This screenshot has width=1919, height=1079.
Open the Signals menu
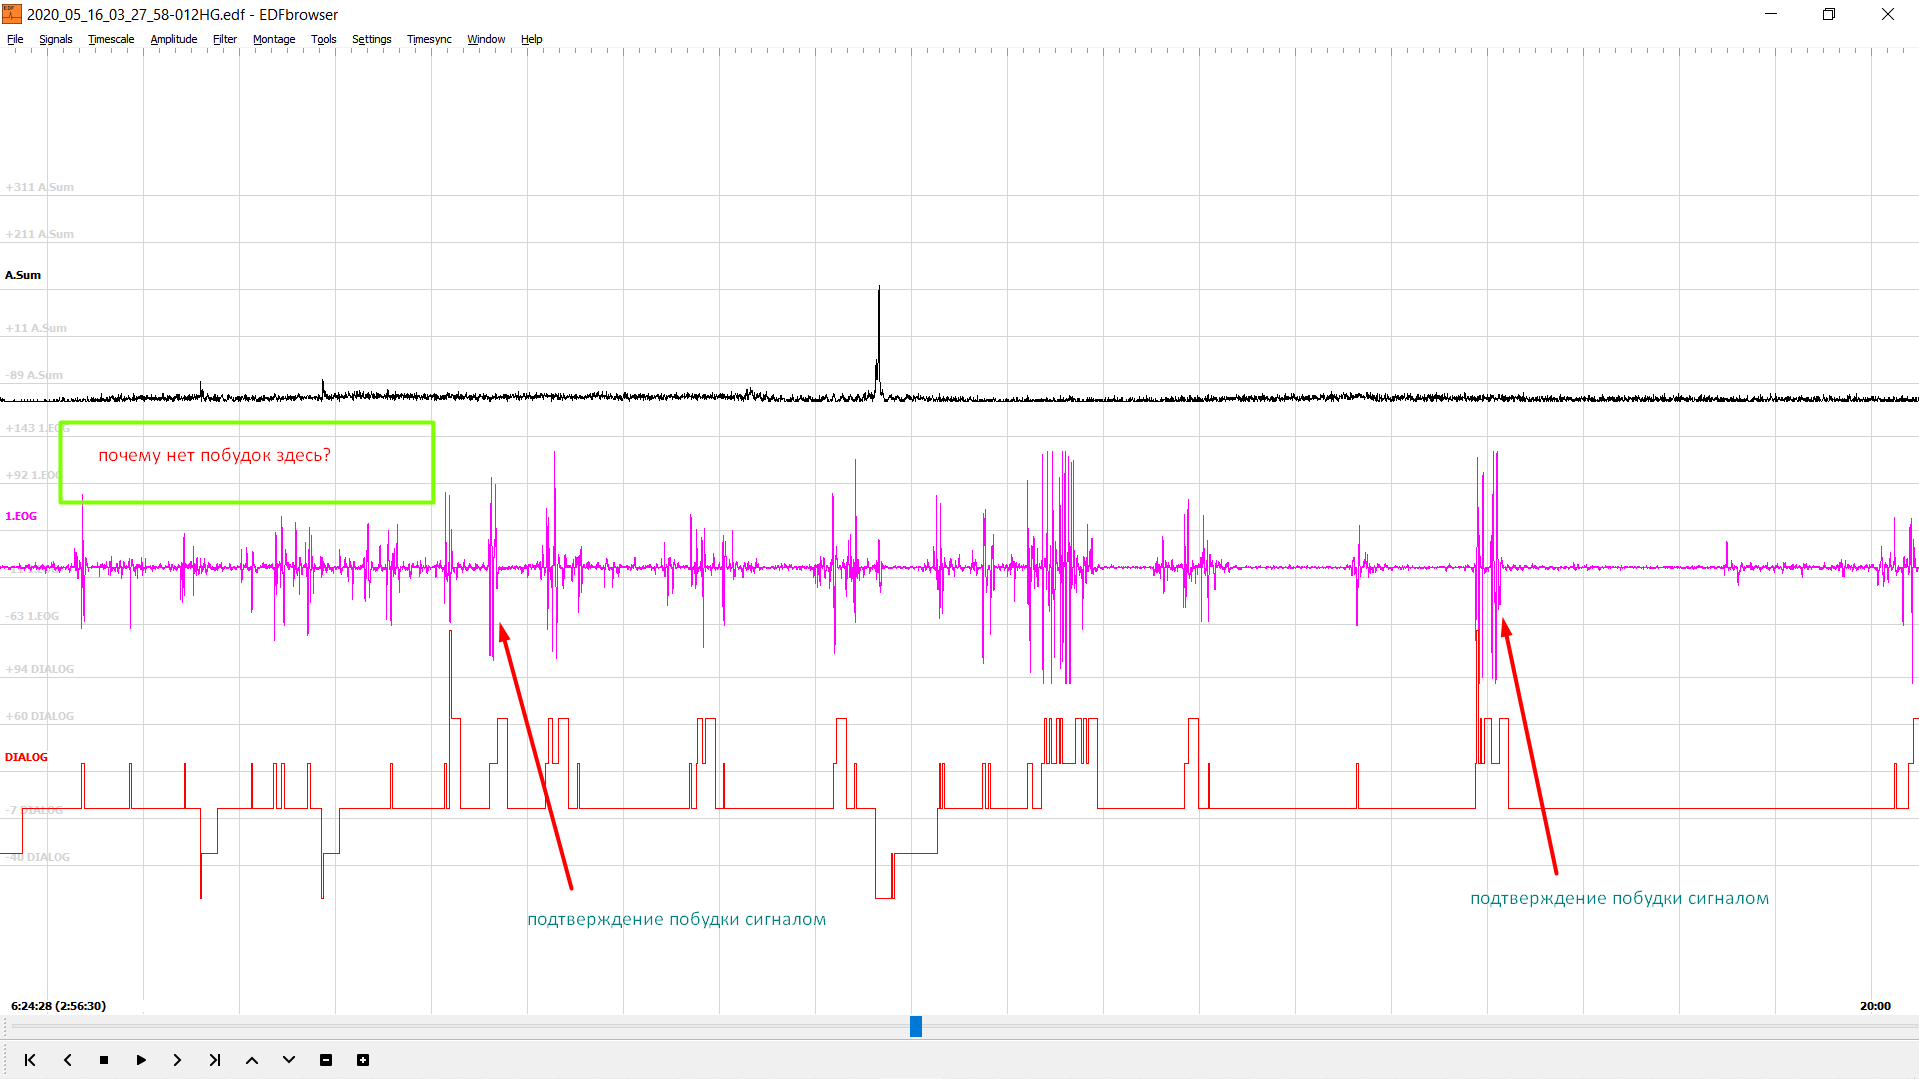(56, 39)
